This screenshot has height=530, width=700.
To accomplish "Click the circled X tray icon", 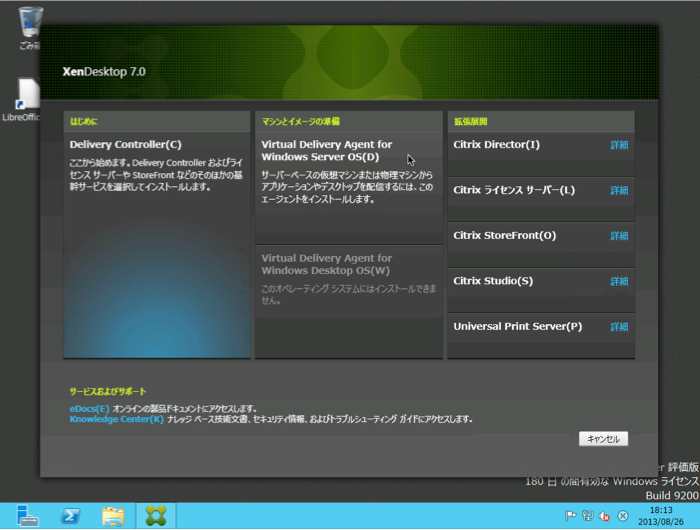I will pos(622,516).
